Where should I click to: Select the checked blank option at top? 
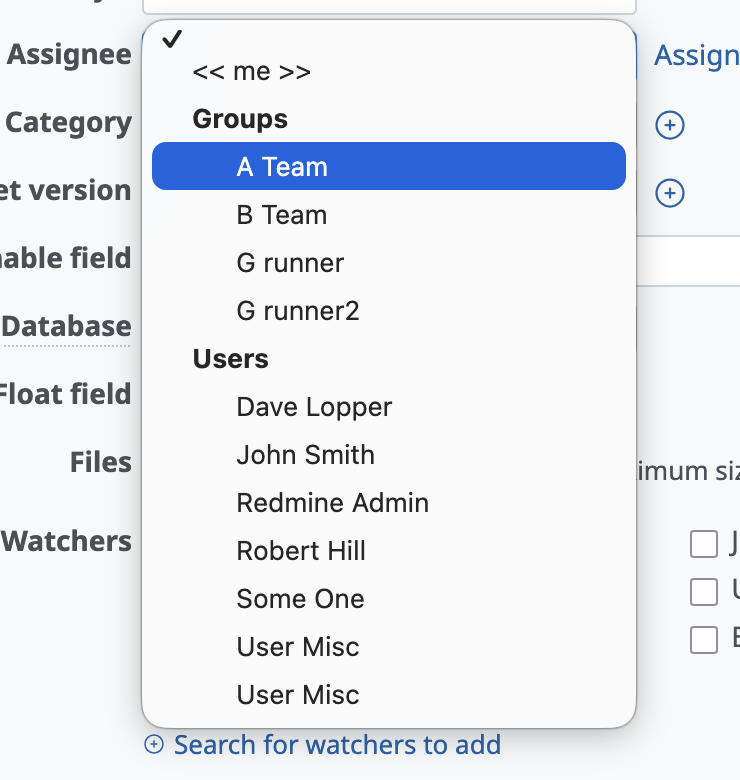point(388,40)
